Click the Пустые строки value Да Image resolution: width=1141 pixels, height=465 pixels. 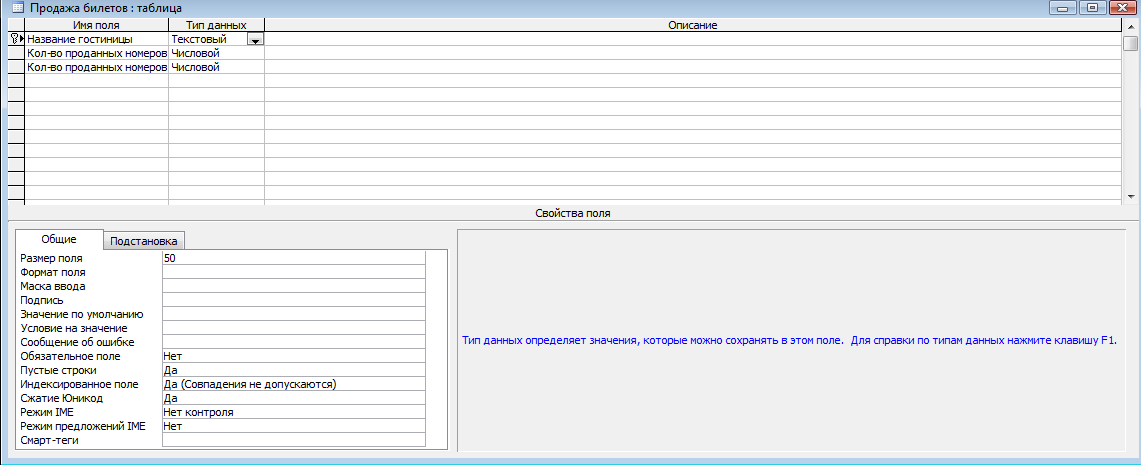click(x=293, y=370)
